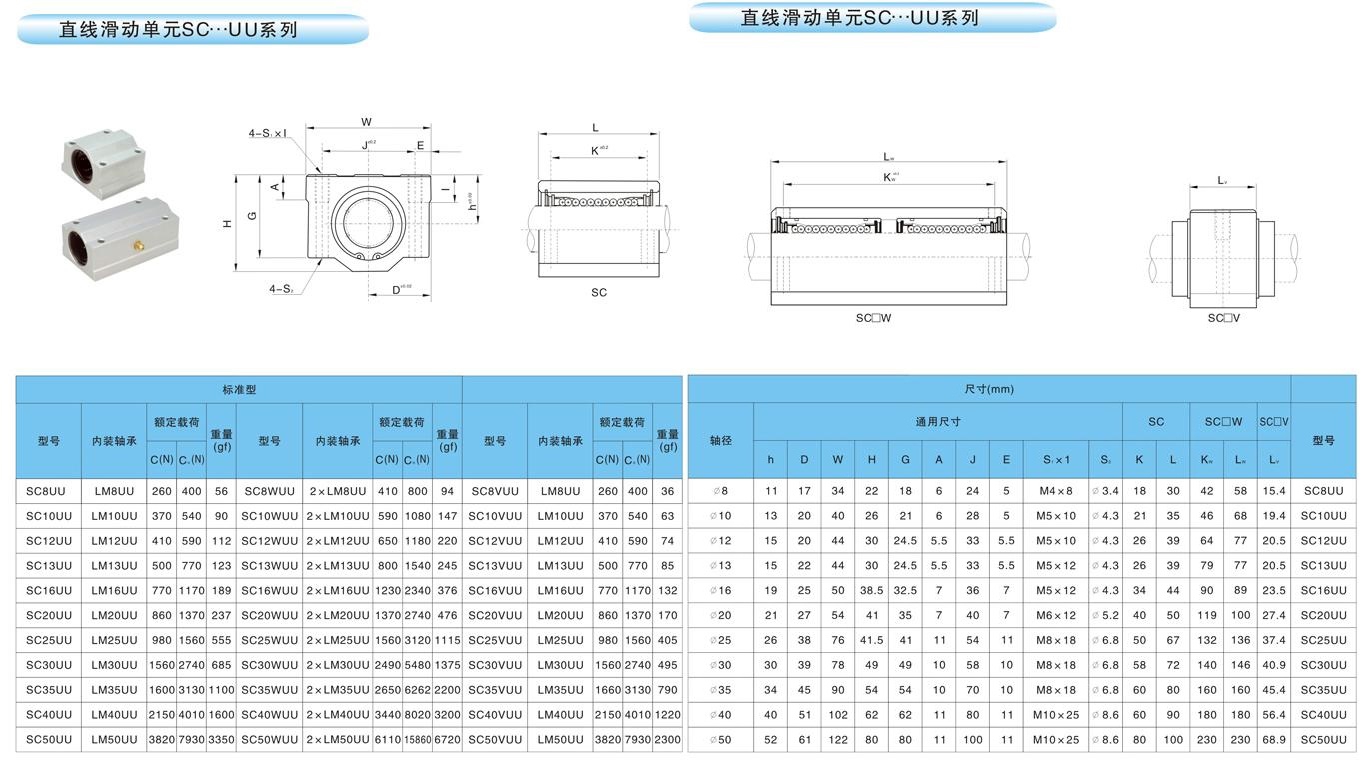Click the 6720 weight value

(x=448, y=740)
